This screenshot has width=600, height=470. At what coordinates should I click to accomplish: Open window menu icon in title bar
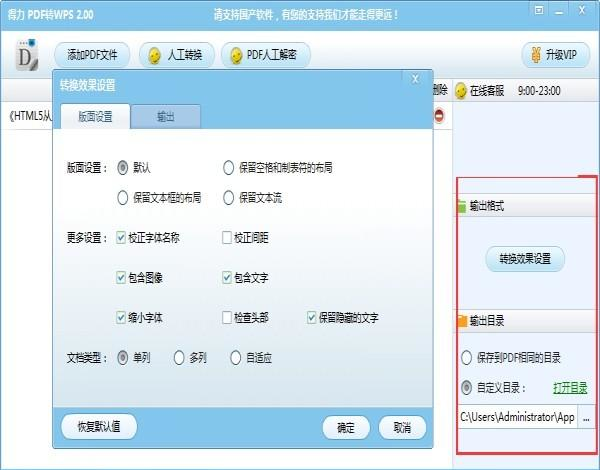pos(539,10)
